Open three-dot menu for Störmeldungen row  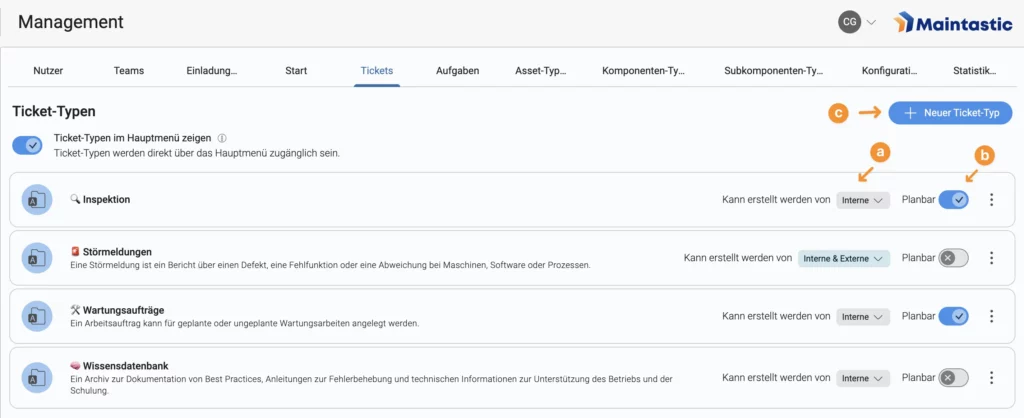click(991, 258)
